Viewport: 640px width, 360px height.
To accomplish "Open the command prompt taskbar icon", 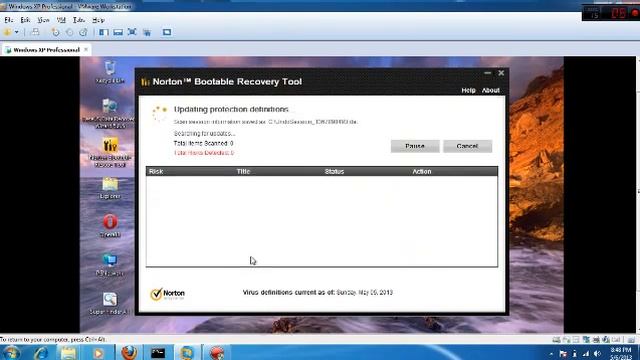I will tap(158, 353).
